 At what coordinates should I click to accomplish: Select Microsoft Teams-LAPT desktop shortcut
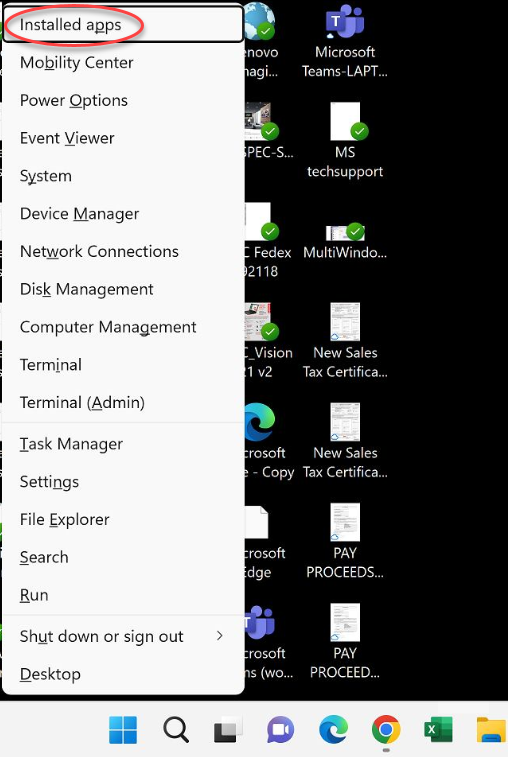tap(345, 41)
